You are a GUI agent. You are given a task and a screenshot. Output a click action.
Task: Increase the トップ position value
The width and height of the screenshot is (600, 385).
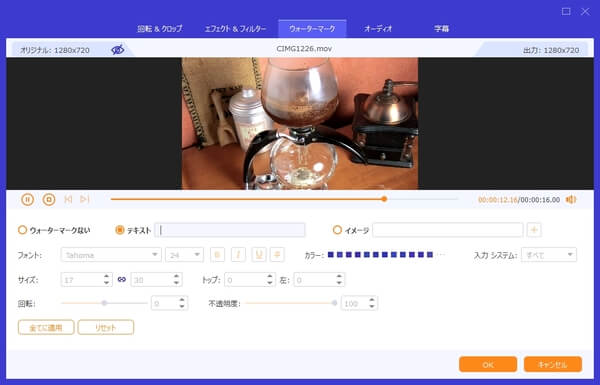270,276
